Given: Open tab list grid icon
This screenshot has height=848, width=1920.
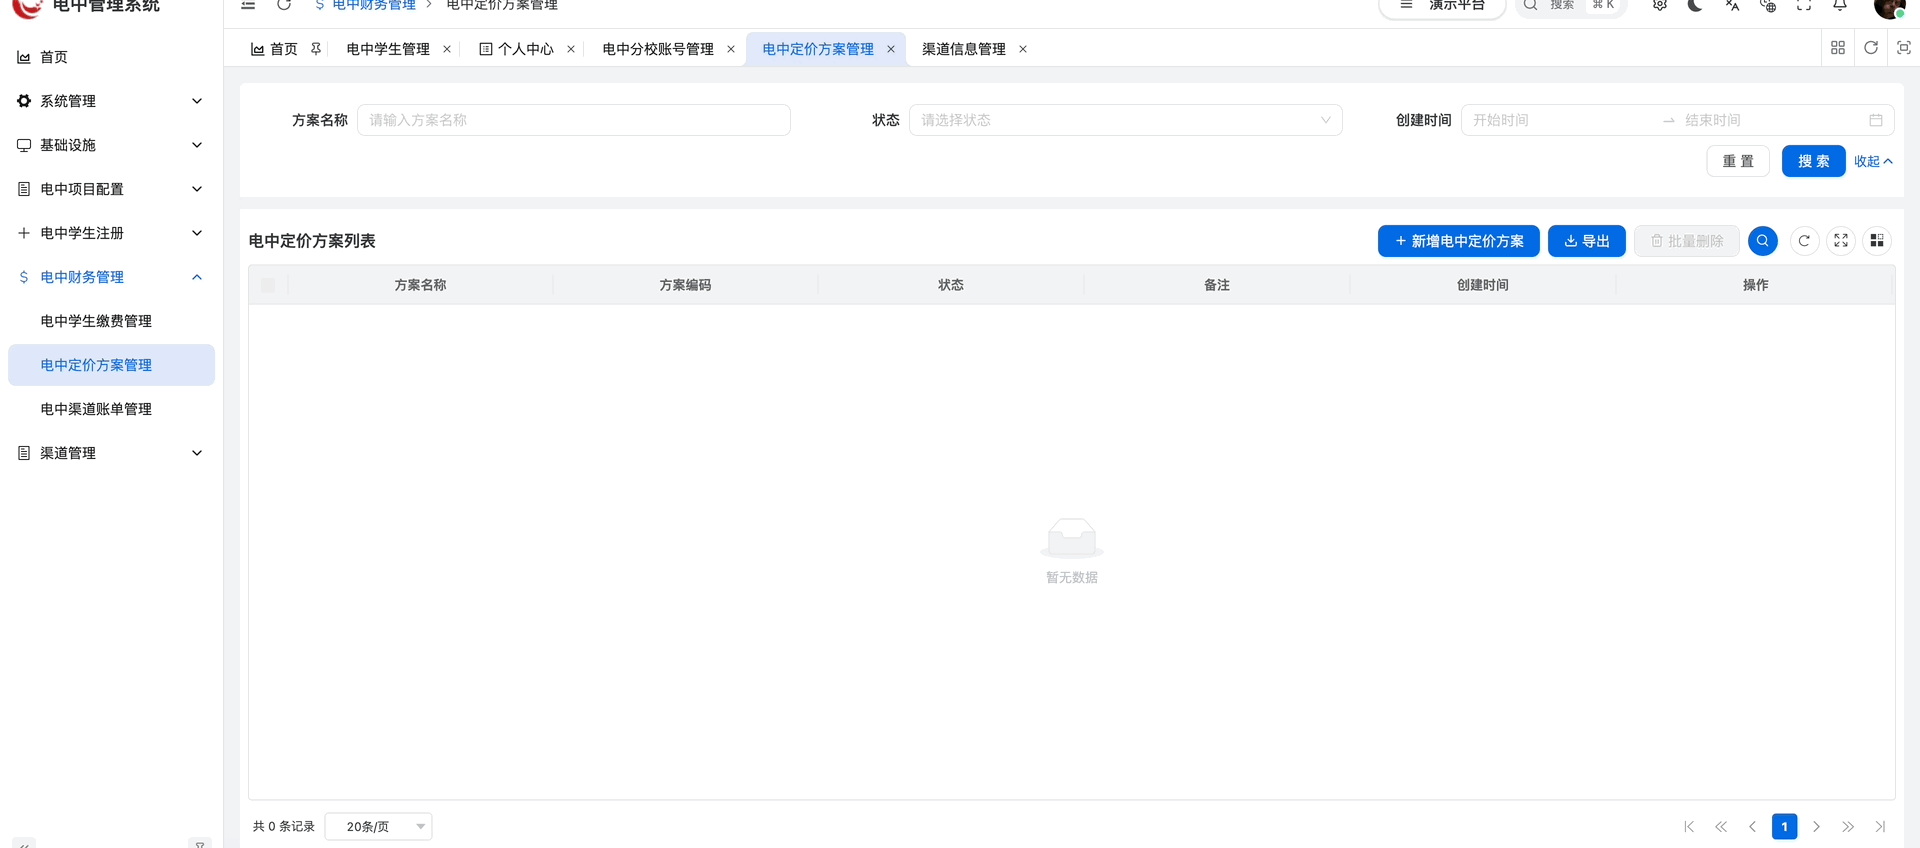Looking at the screenshot, I should [1838, 48].
